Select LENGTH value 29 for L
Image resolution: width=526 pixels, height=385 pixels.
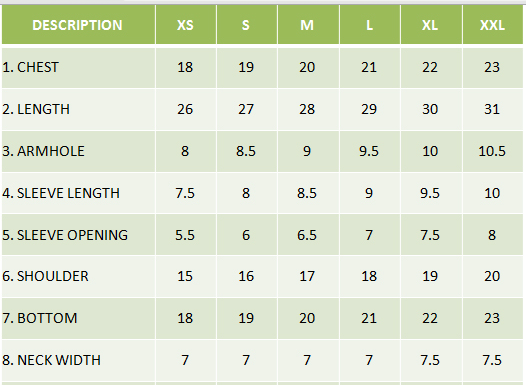click(370, 109)
